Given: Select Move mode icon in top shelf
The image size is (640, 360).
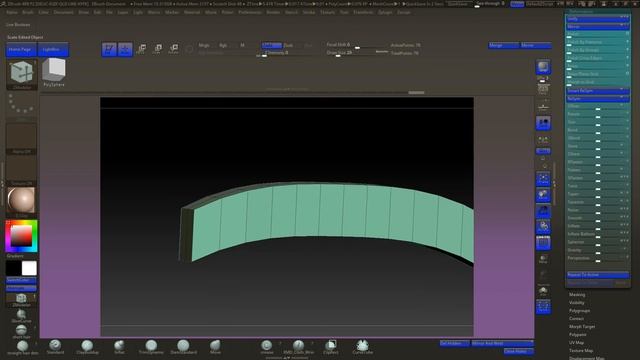Looking at the screenshot, I should click(141, 49).
